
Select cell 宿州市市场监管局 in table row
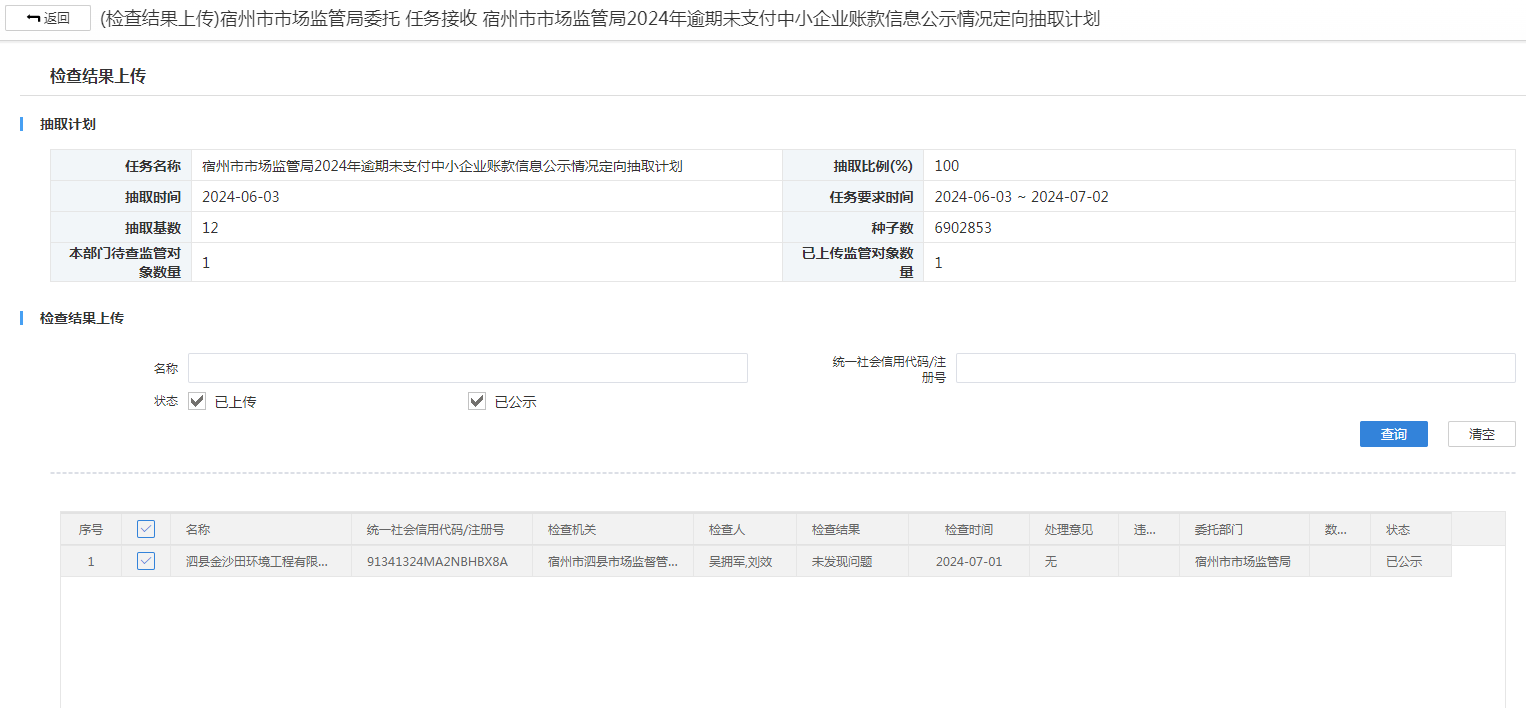(x=1243, y=562)
